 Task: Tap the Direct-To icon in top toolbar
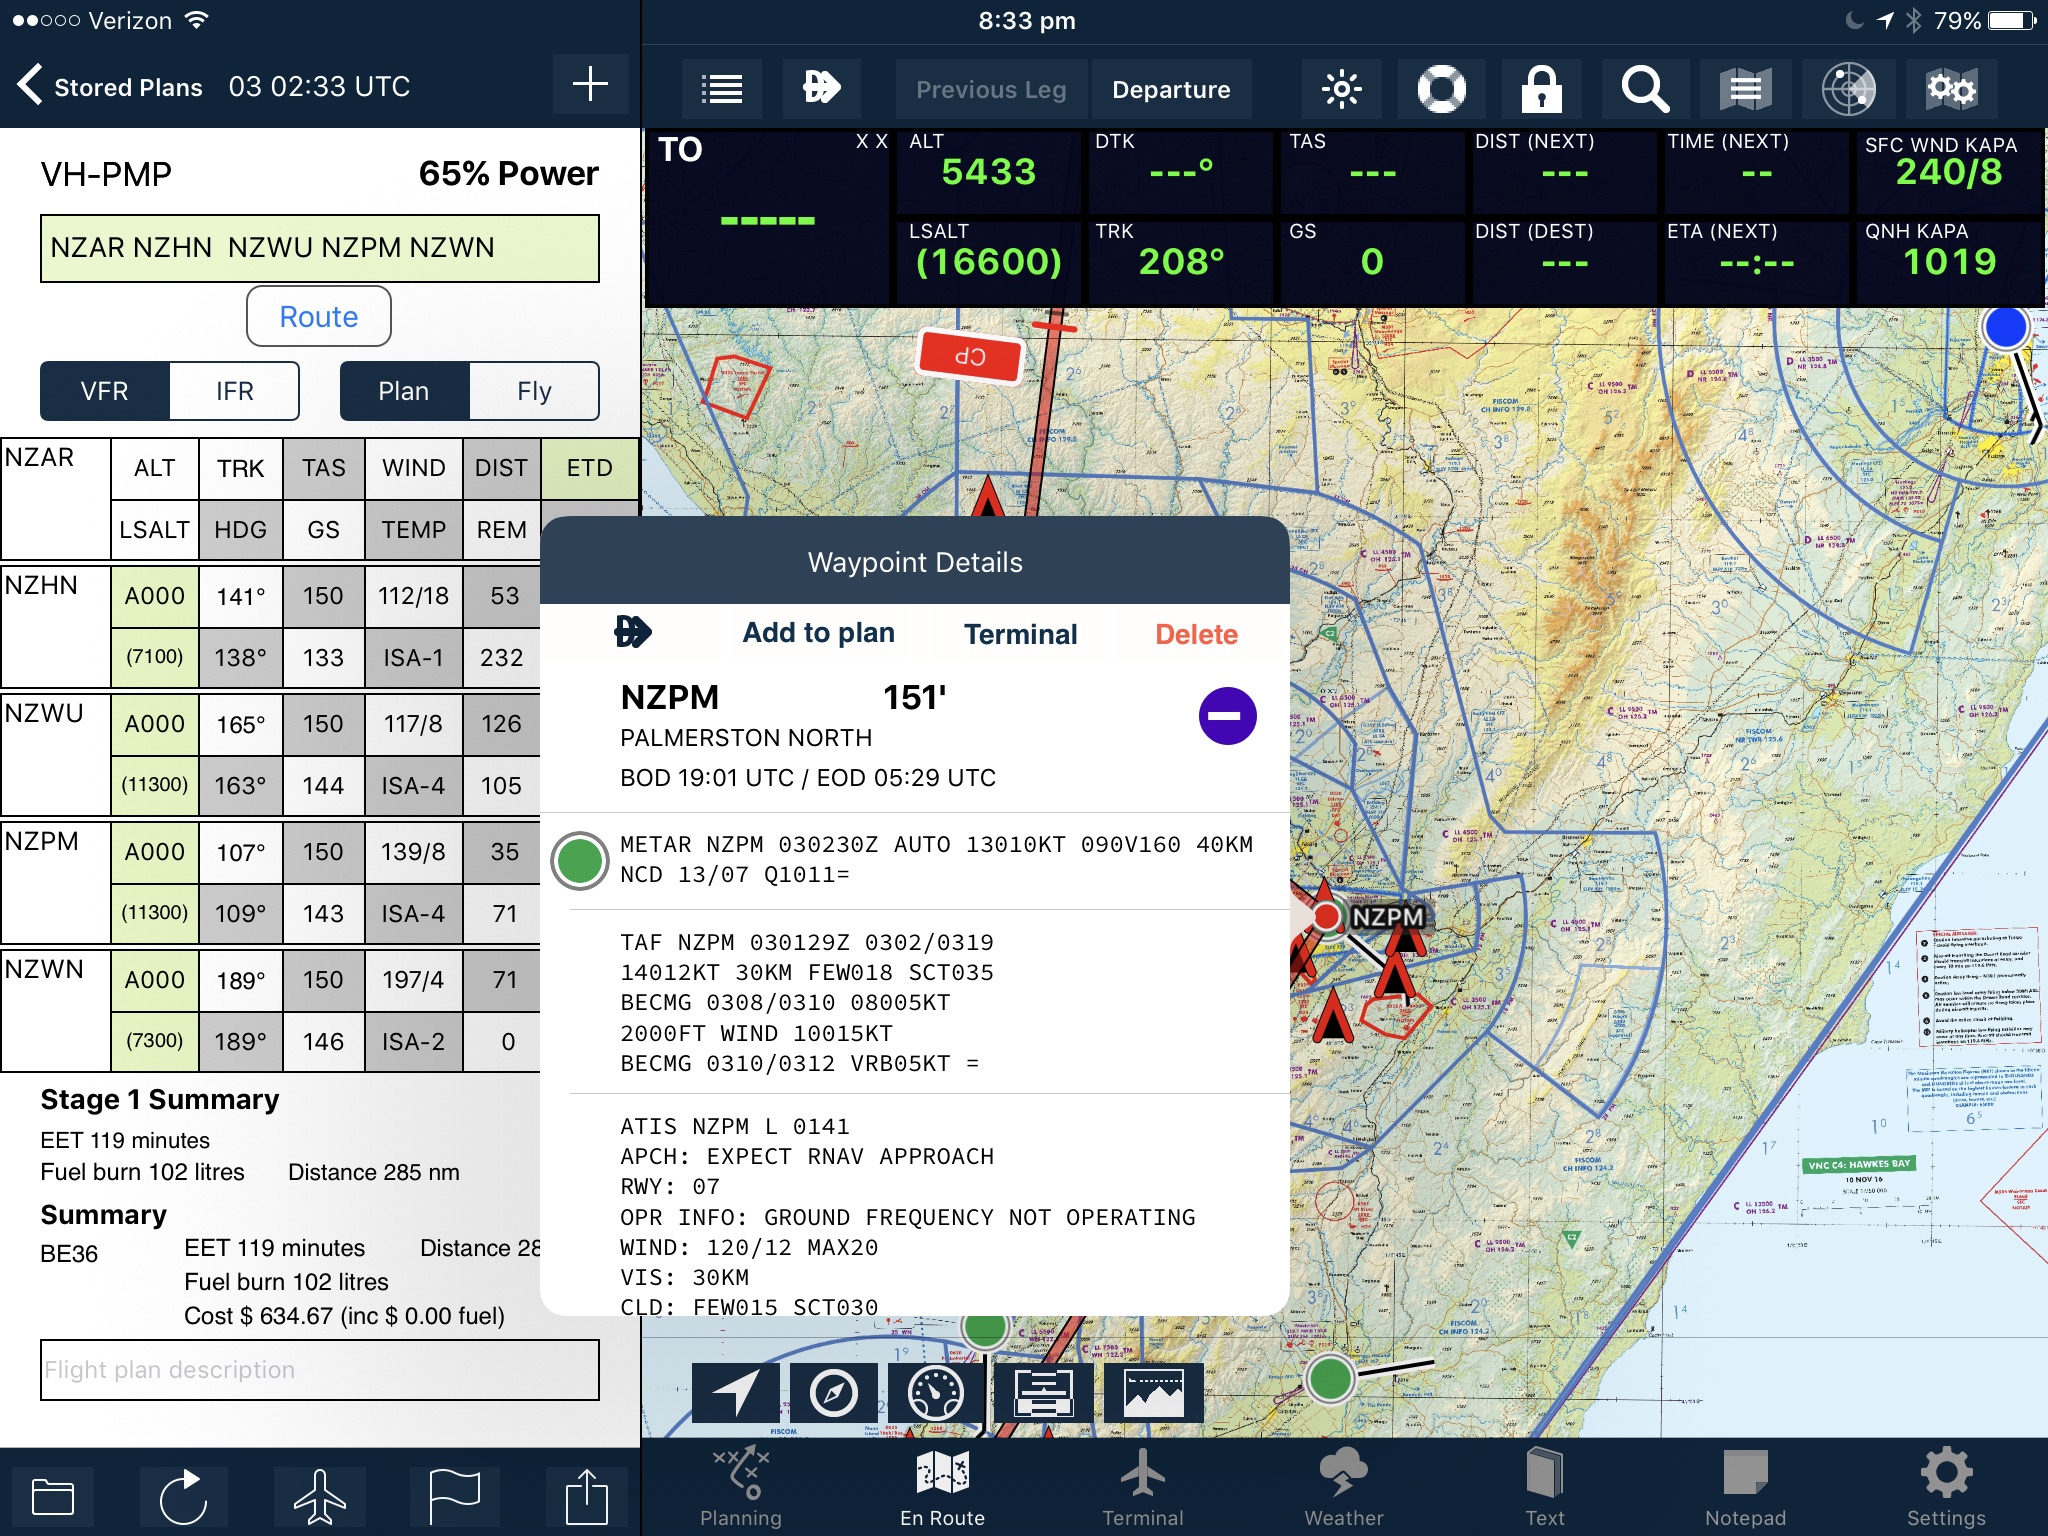[822, 88]
